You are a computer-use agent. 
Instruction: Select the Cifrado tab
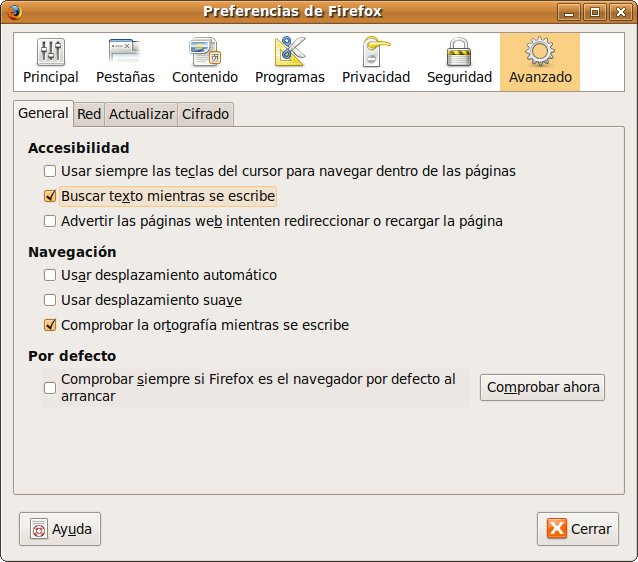coord(205,114)
